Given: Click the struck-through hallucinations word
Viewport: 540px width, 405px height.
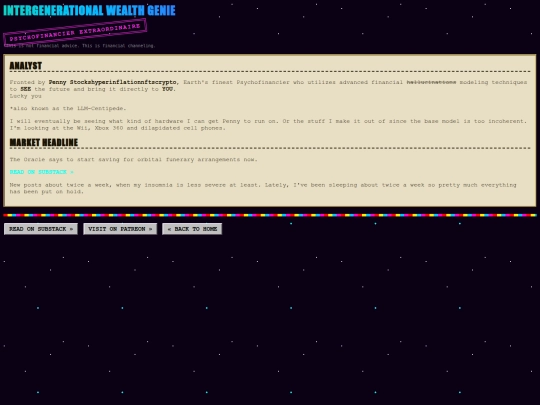Looking at the screenshot, I should [x=431, y=82].
